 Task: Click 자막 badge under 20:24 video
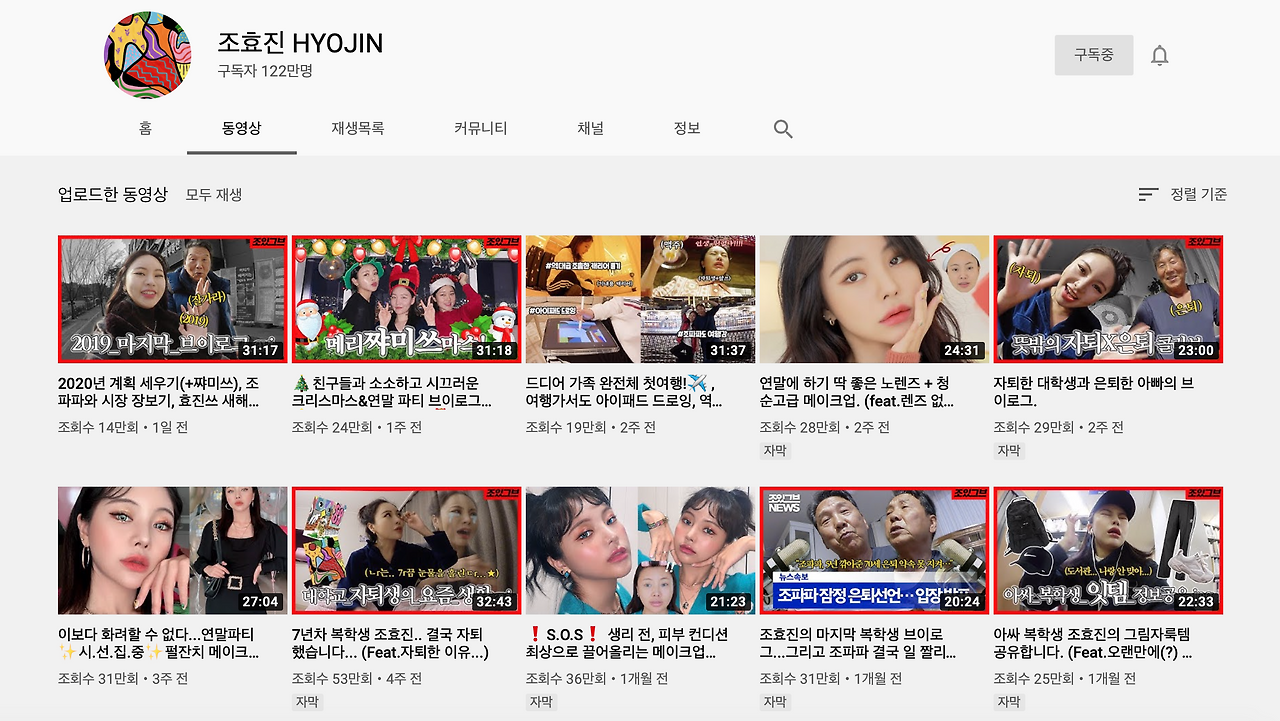[775, 702]
